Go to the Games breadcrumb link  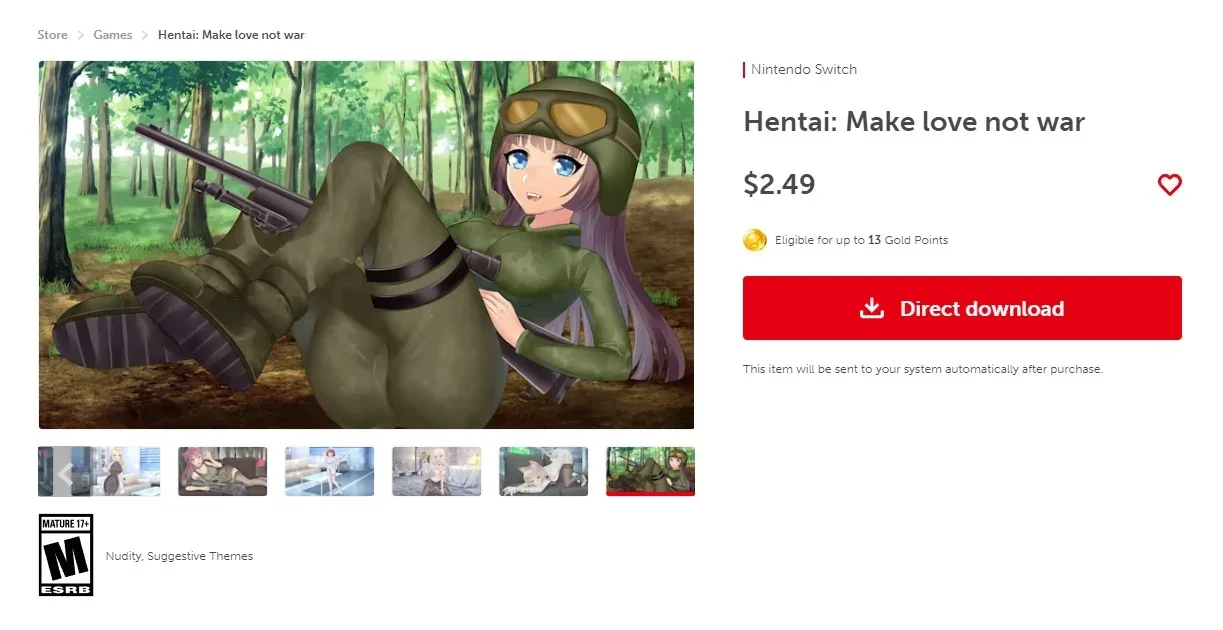[x=113, y=35]
